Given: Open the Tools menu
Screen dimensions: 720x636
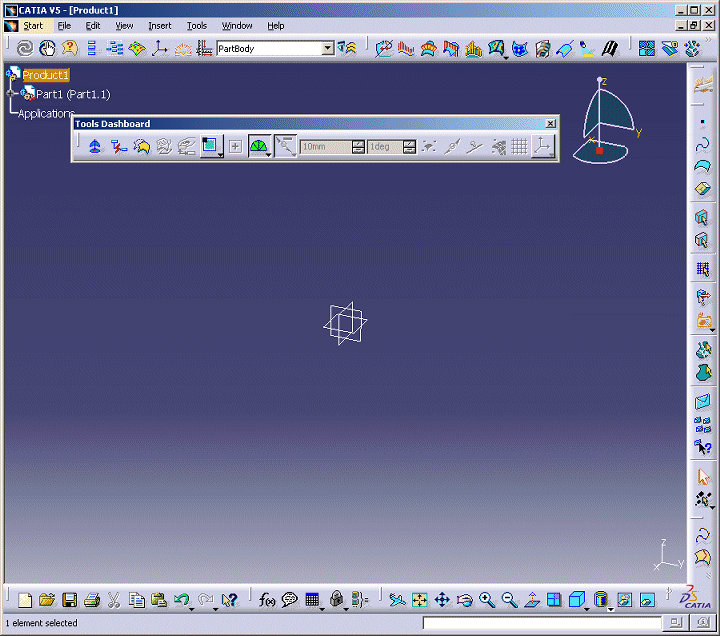Looking at the screenshot, I should tap(197, 26).
